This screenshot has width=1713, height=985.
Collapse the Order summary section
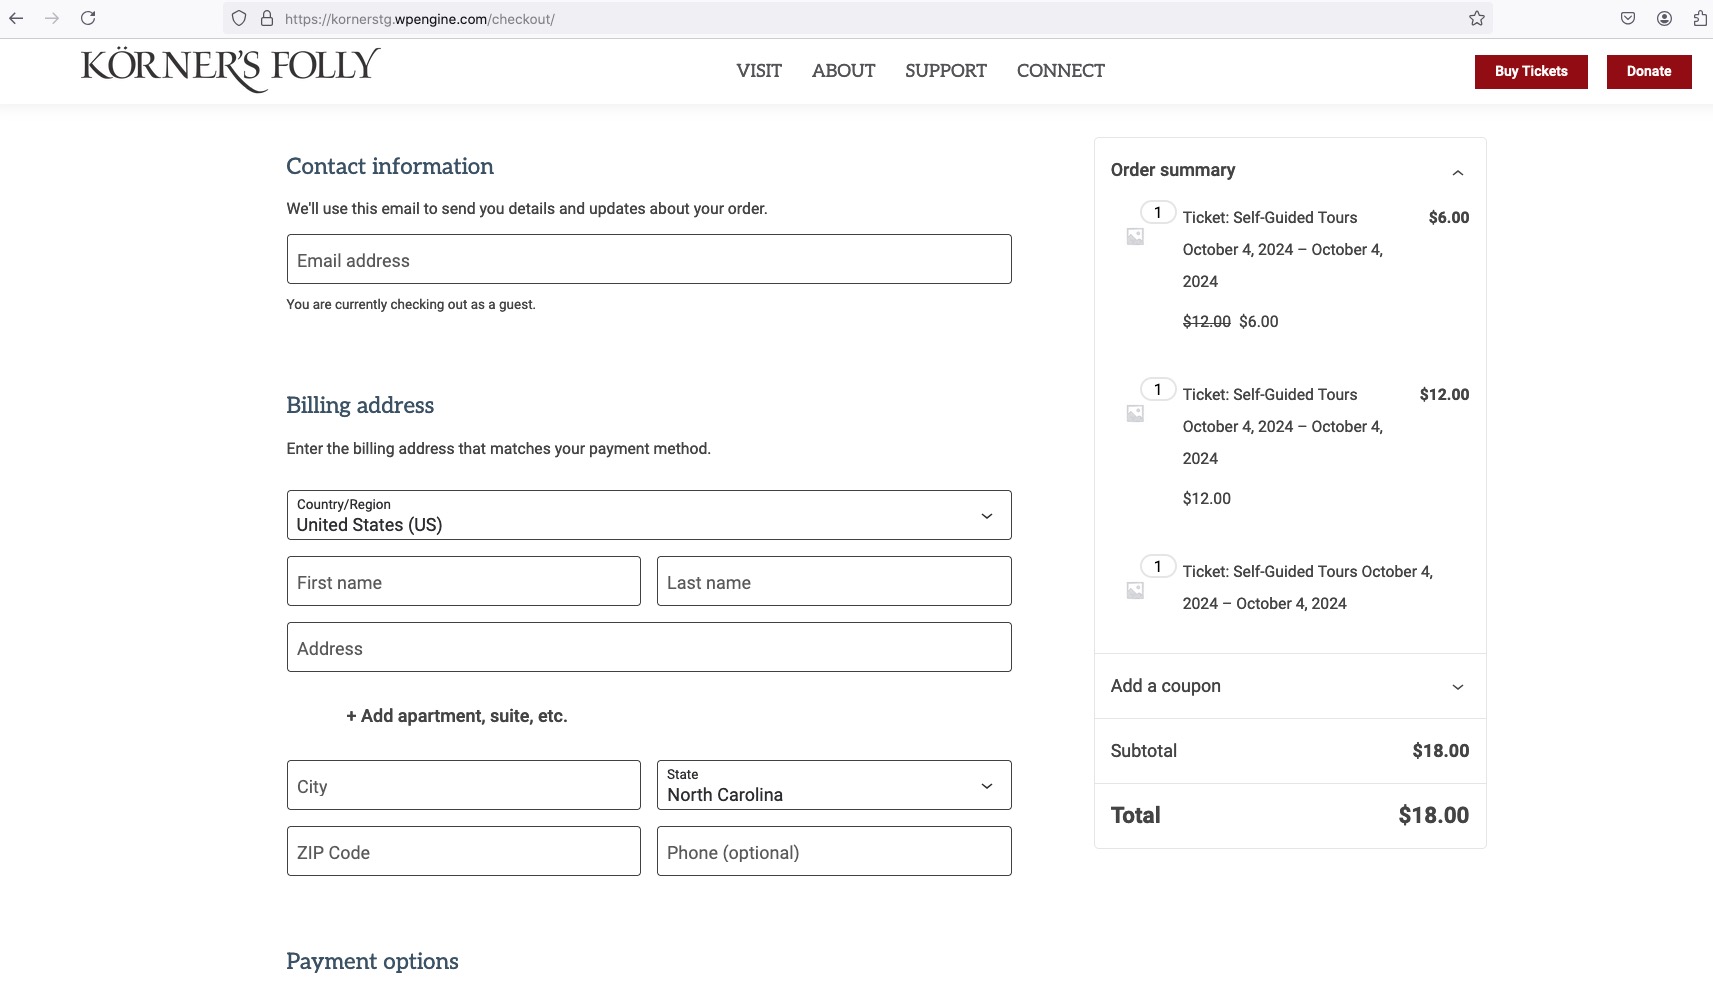1457,172
